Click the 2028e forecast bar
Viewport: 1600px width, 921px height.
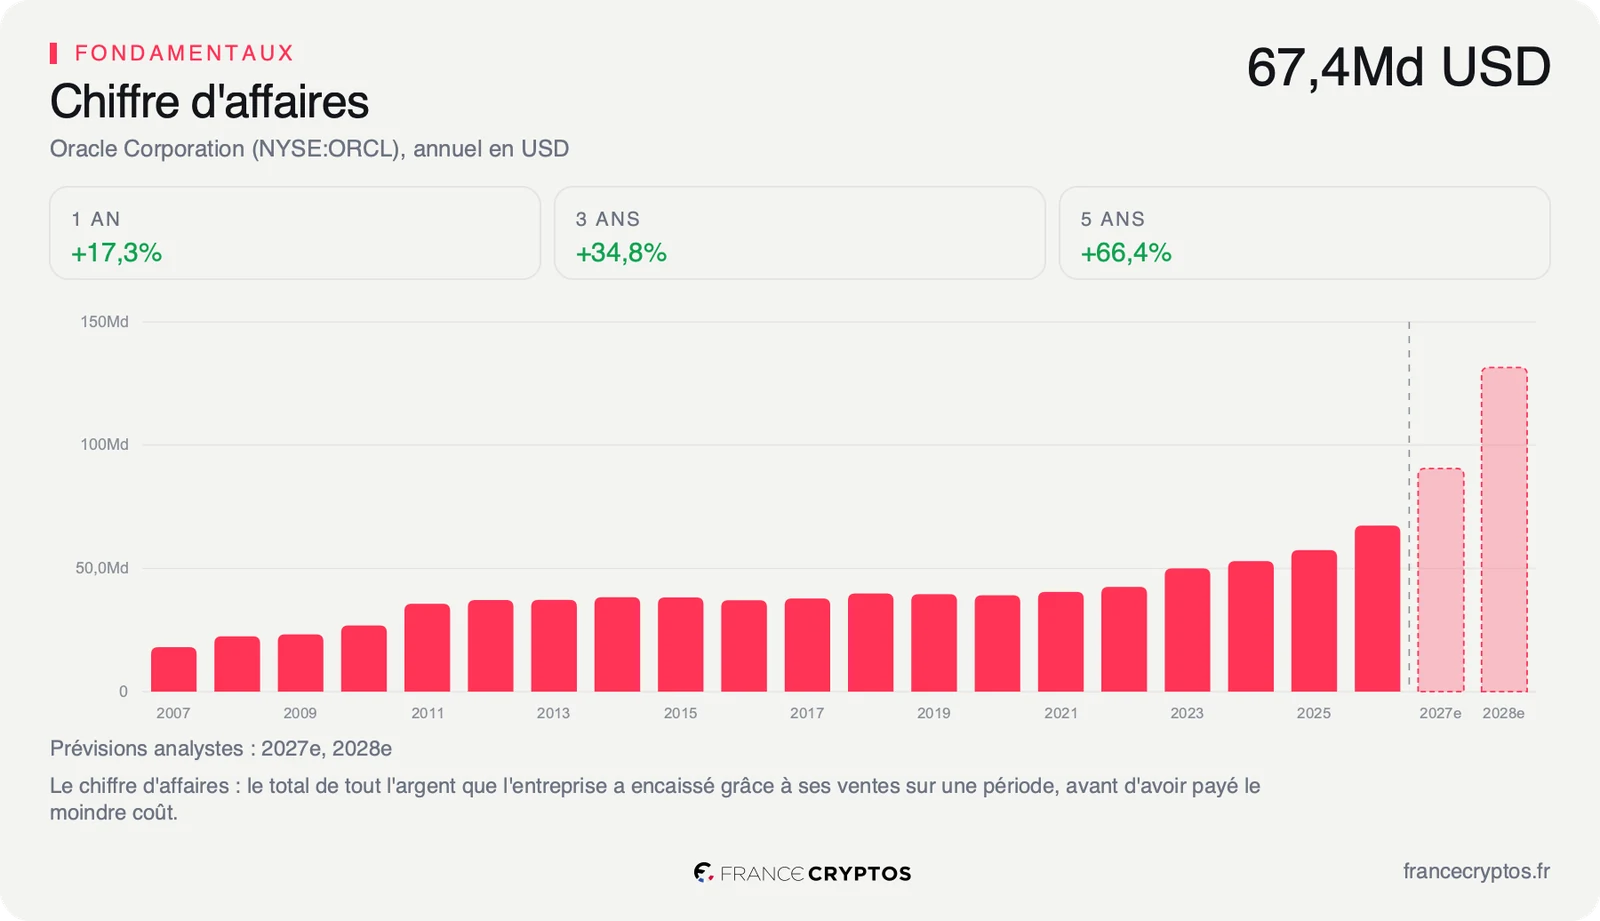1504,529
